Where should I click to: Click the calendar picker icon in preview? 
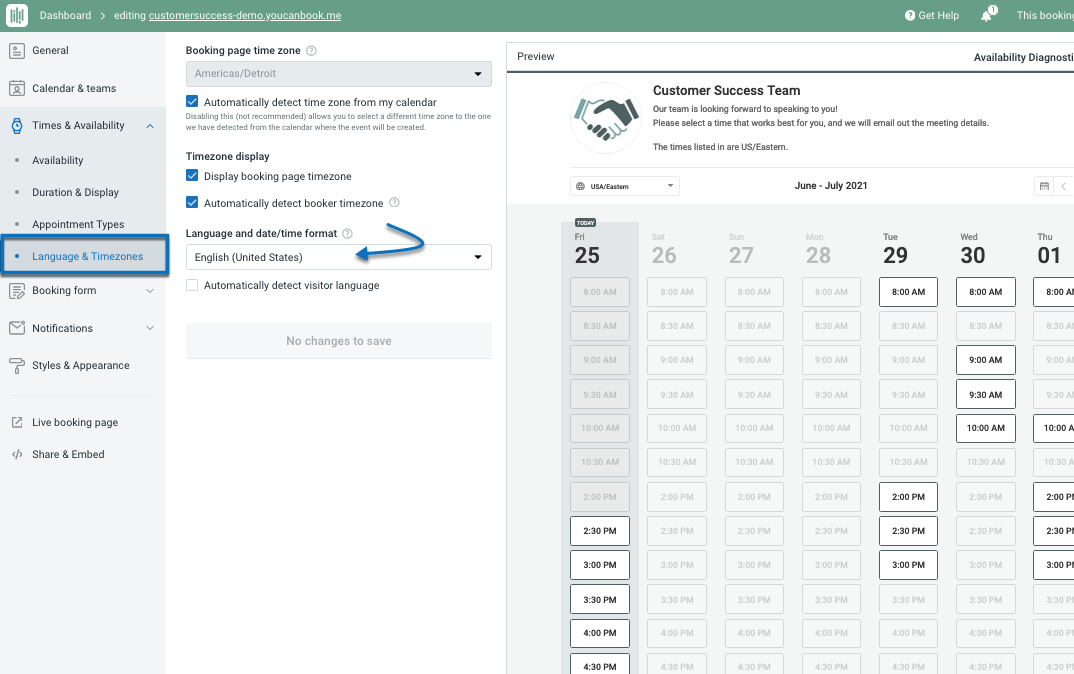(x=1044, y=186)
